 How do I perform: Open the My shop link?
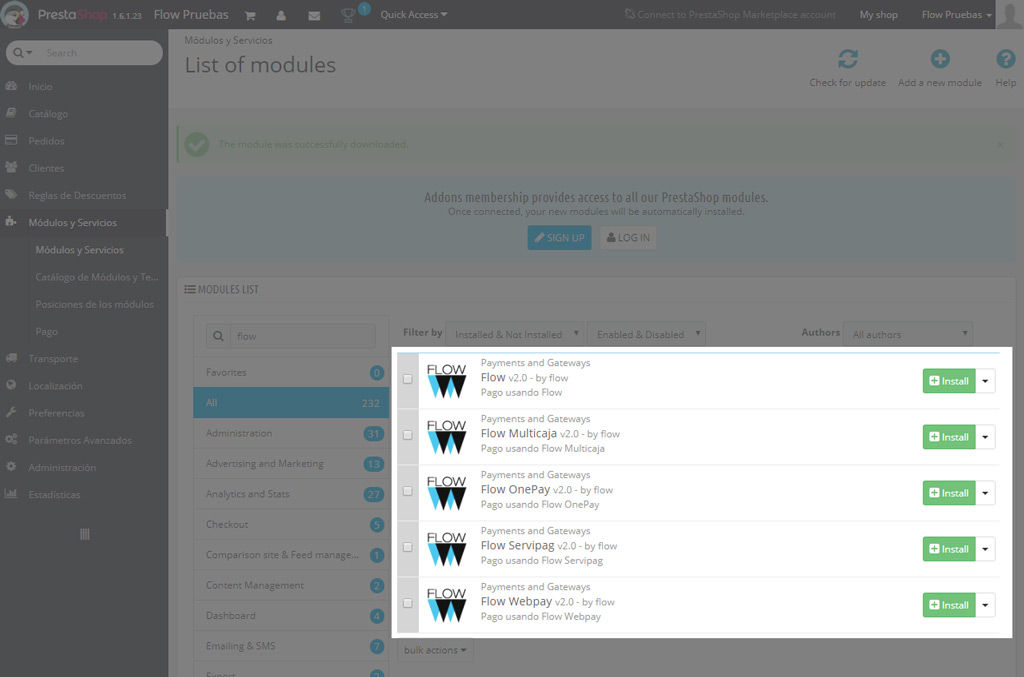click(x=878, y=14)
